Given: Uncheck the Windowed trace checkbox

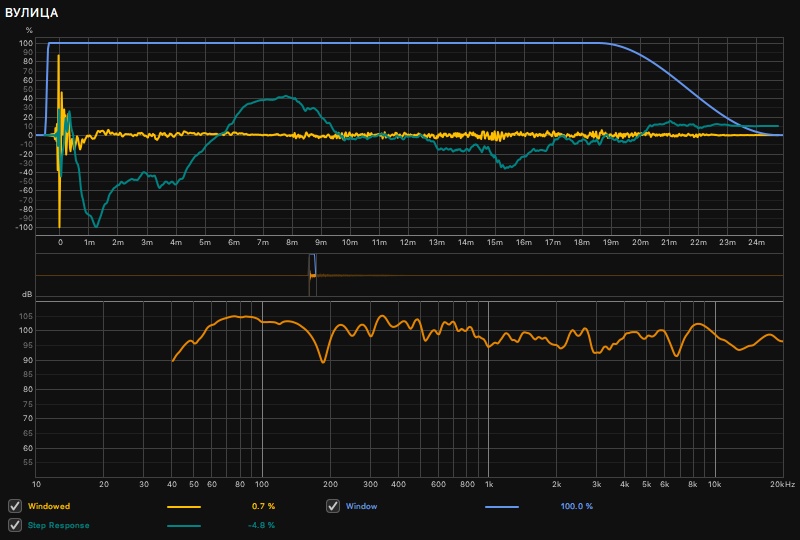Looking at the screenshot, I should click(15, 506).
